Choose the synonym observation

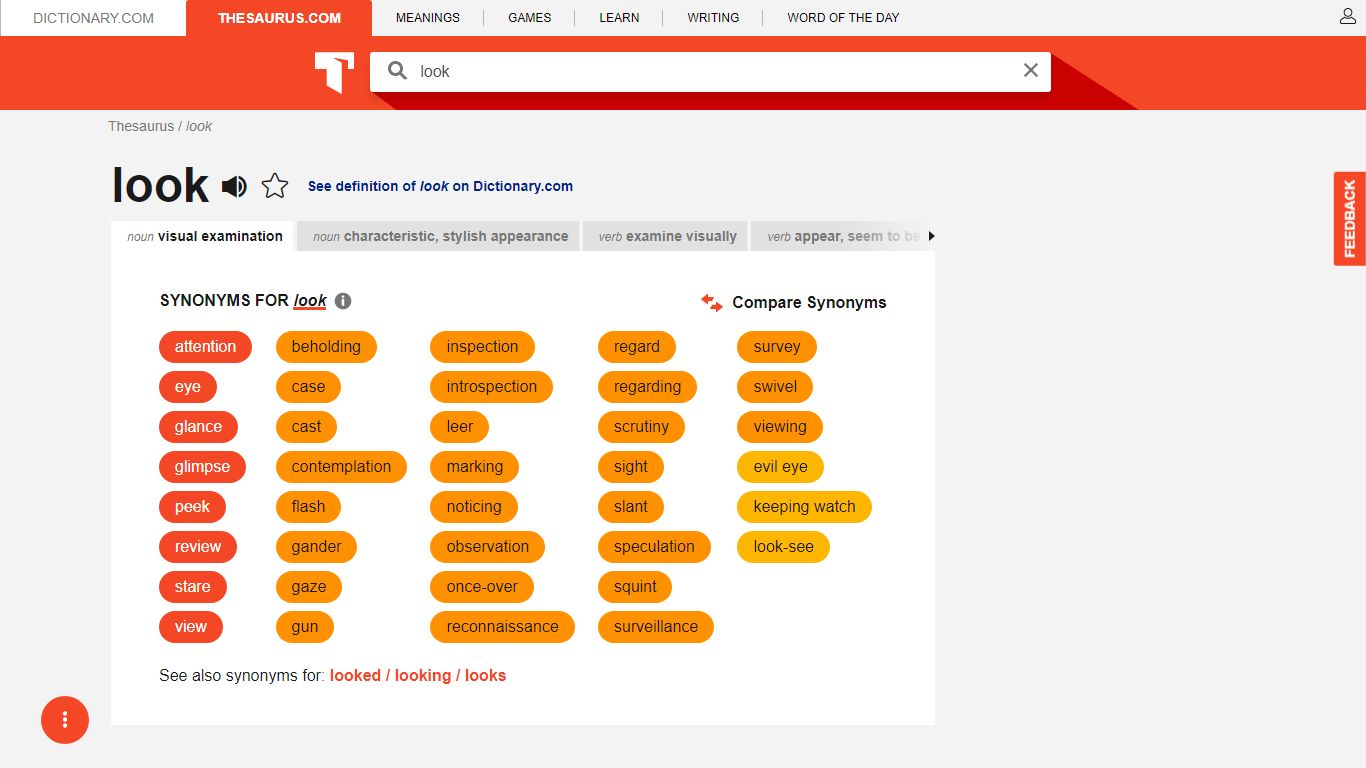pos(487,547)
